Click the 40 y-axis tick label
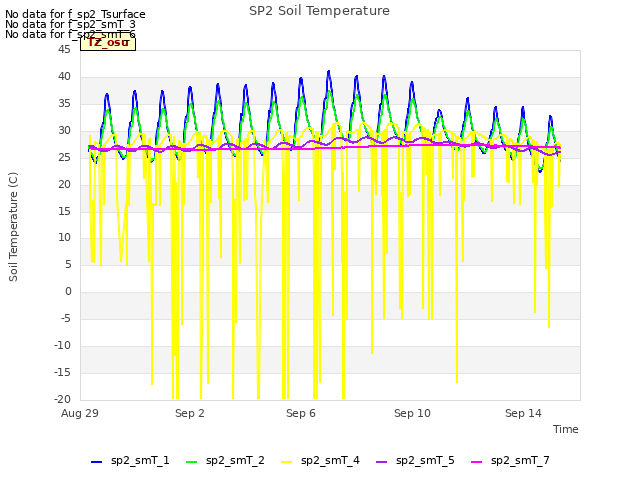This screenshot has width=640, height=480. pyautogui.click(x=64, y=77)
